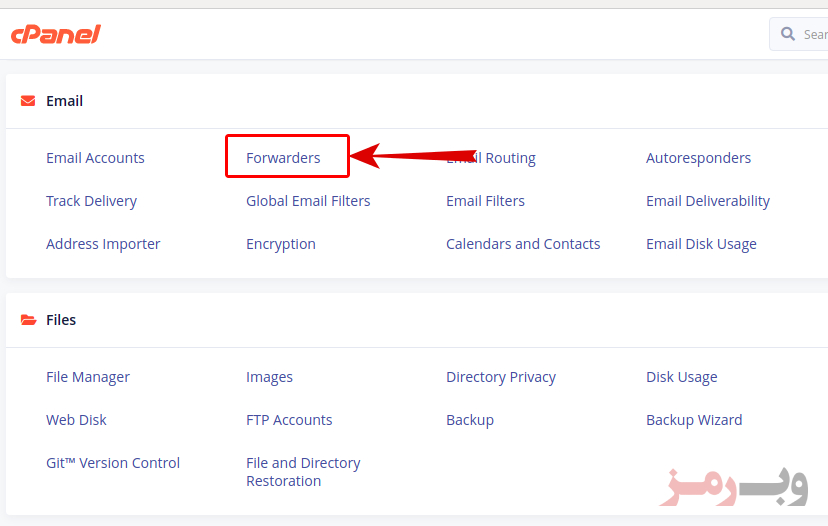Click the Files section folder icon
828x526 pixels.
pyautogui.click(x=28, y=320)
